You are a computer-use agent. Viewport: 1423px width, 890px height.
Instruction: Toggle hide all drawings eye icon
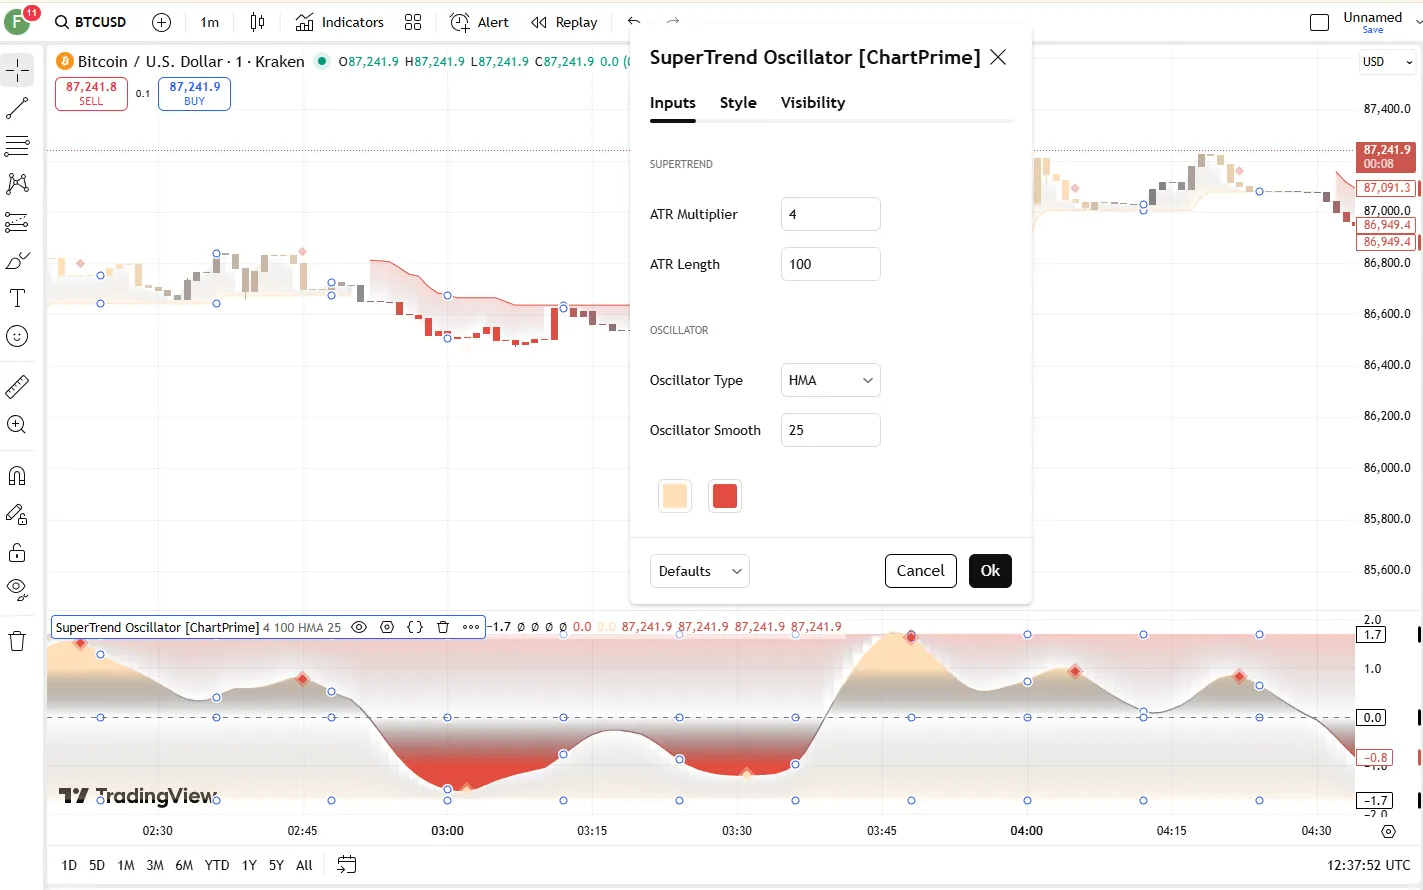[x=17, y=589]
